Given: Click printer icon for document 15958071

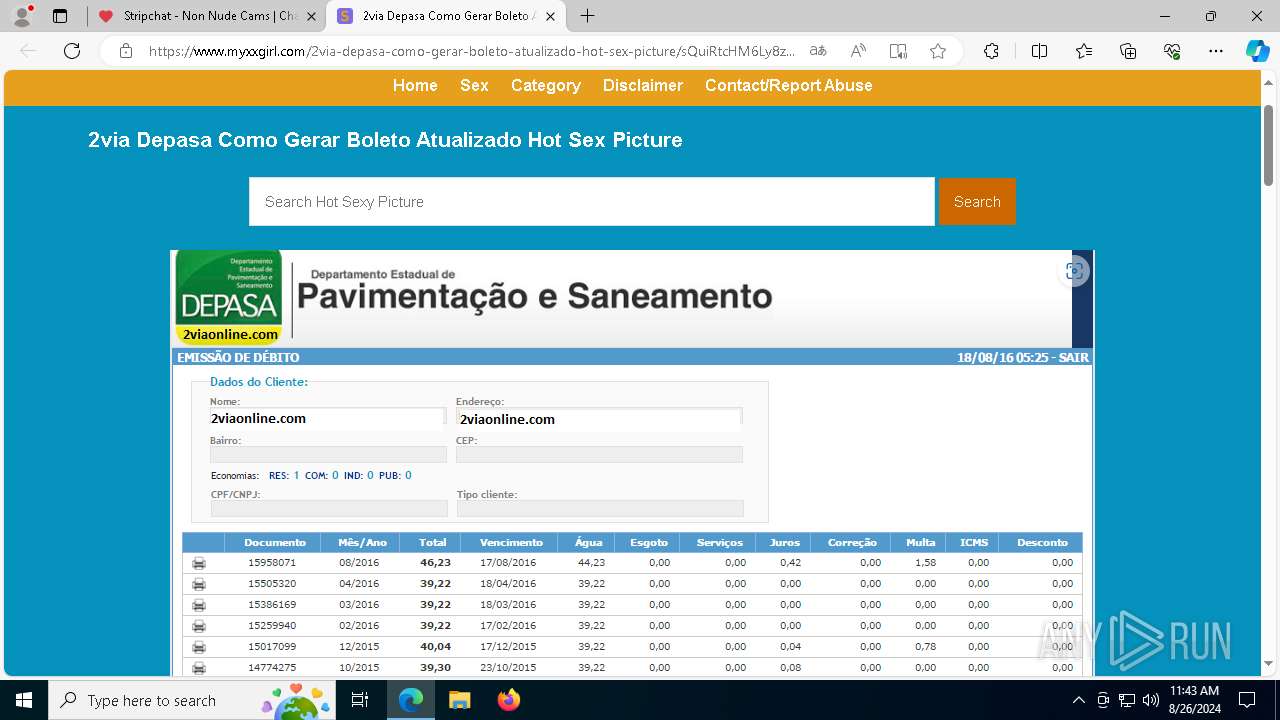Looking at the screenshot, I should (199, 563).
